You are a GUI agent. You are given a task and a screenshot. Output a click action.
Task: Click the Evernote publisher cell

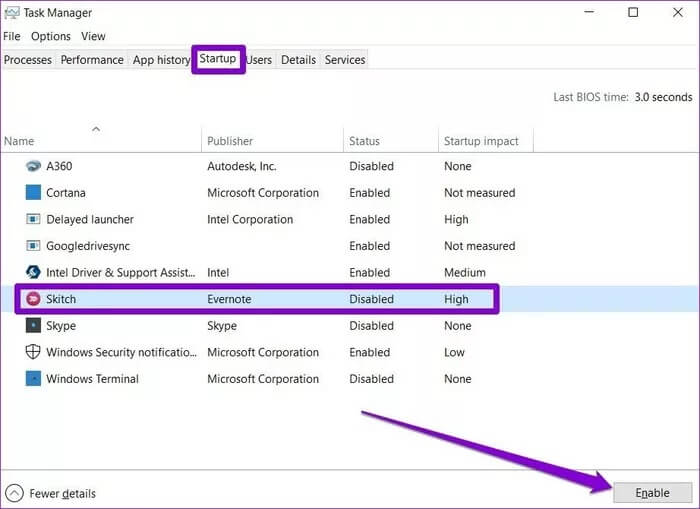[229, 299]
